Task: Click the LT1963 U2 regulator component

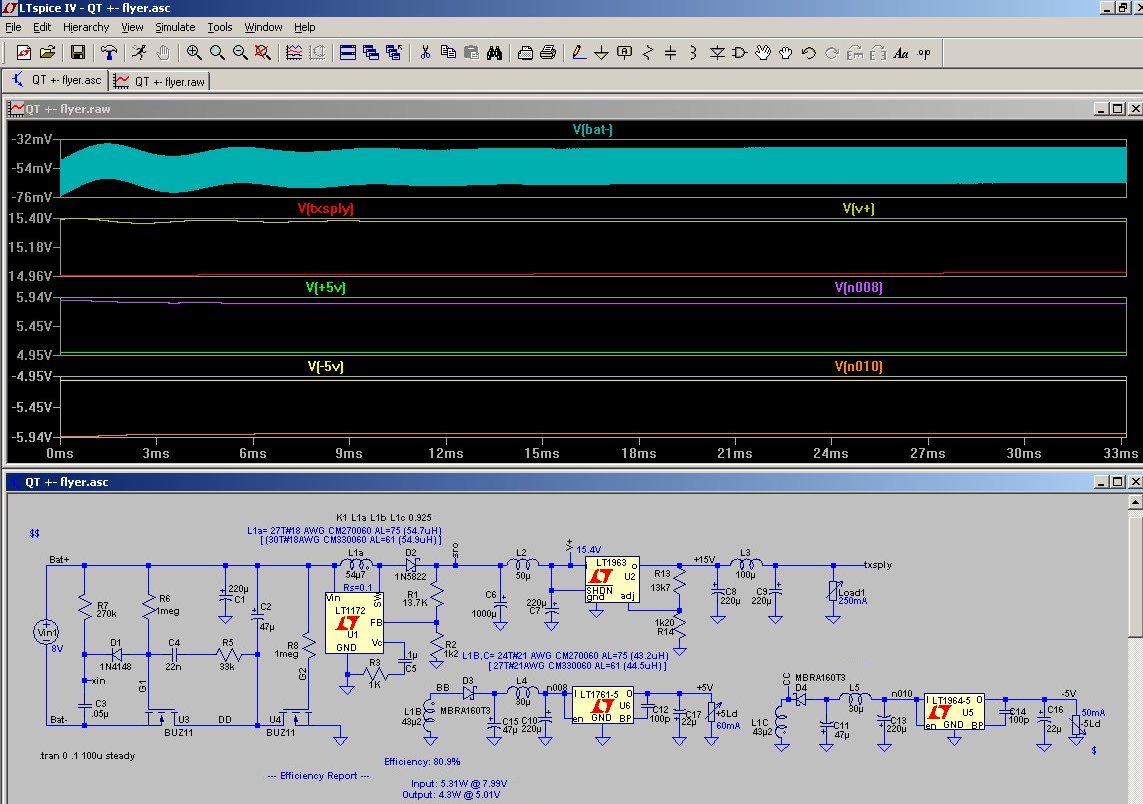Action: [x=612, y=580]
